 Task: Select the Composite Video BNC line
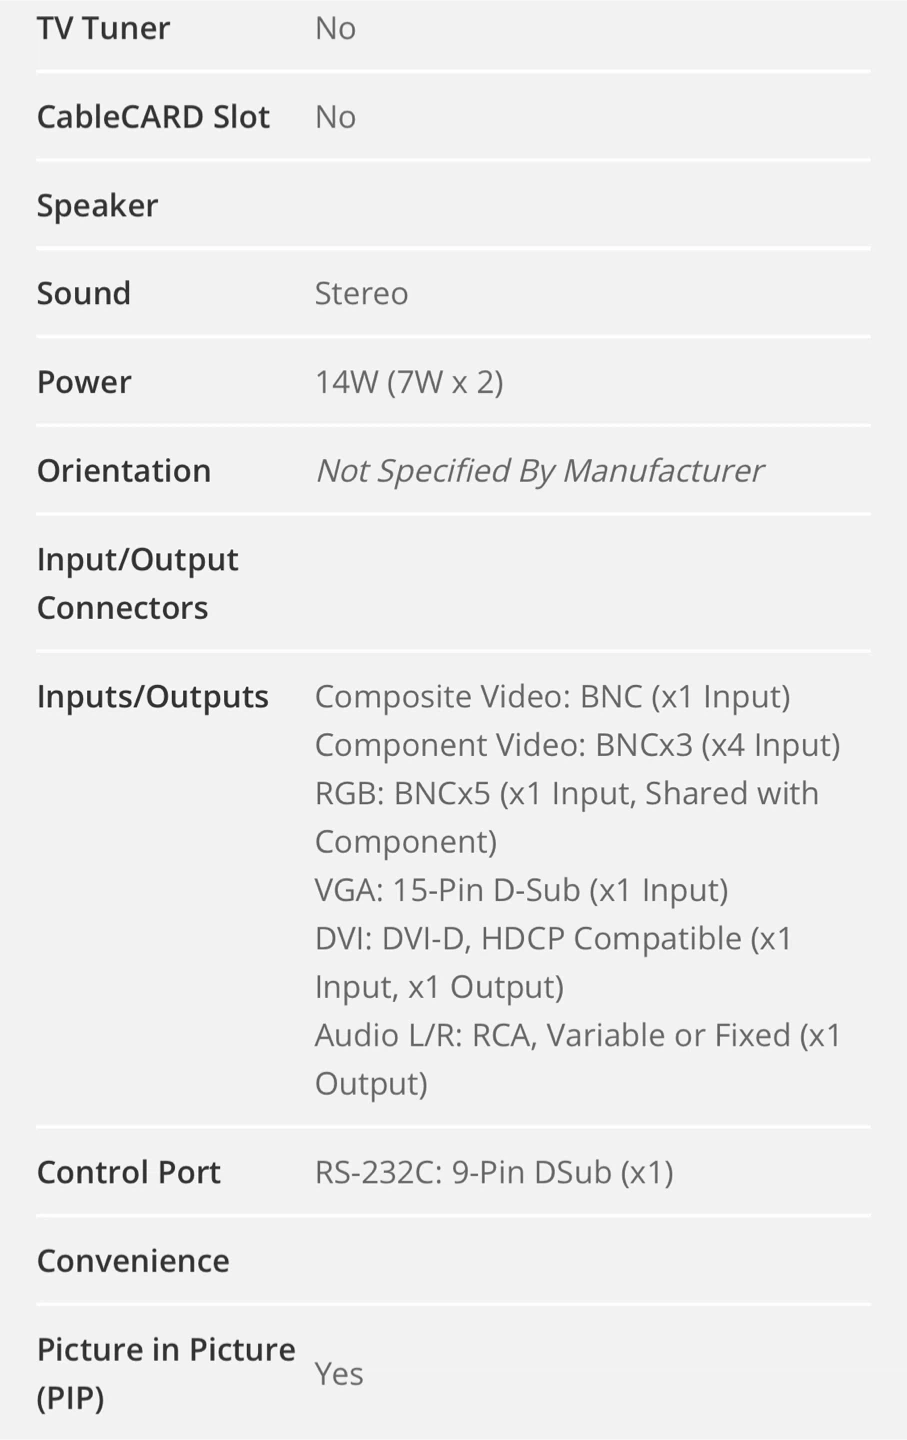552,696
